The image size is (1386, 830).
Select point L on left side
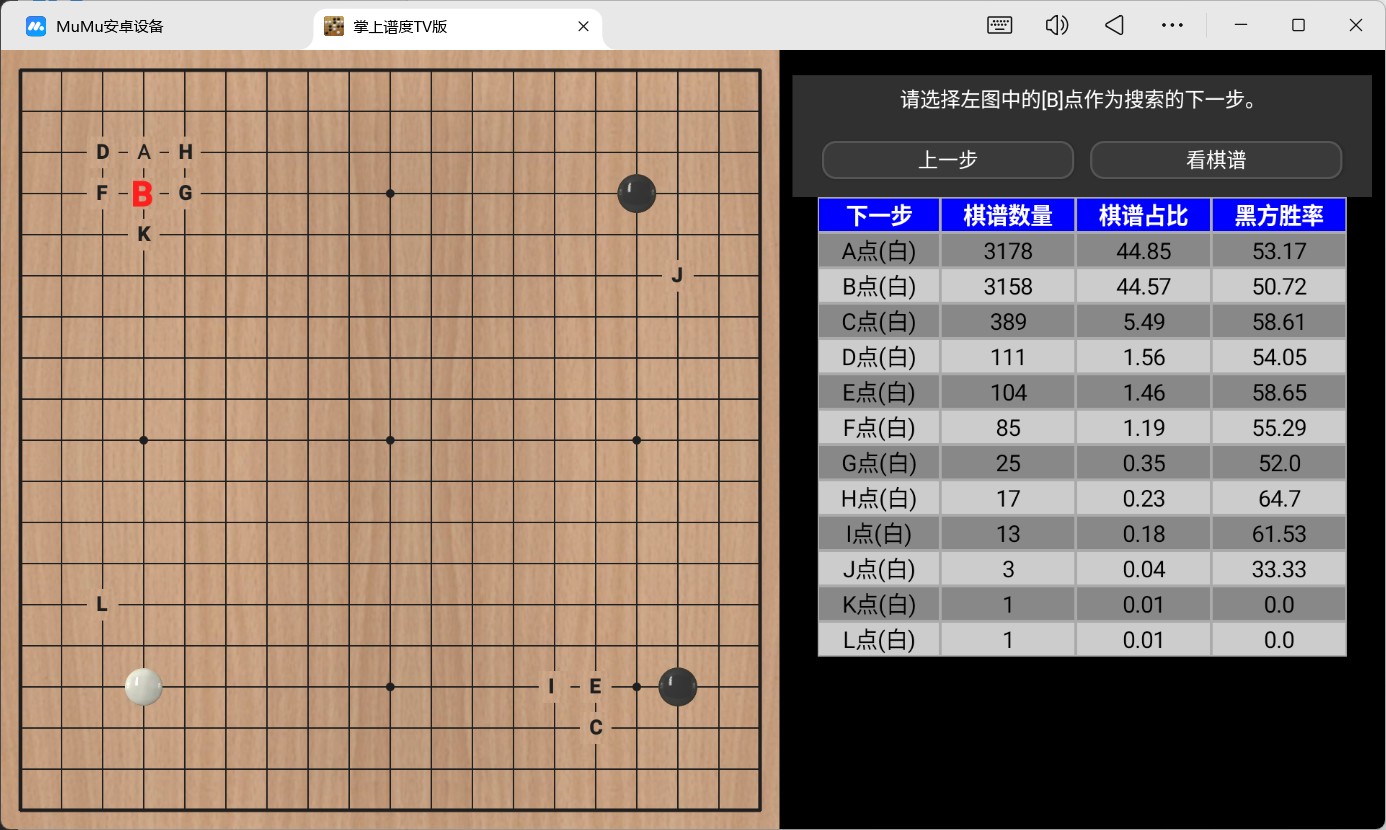(x=102, y=604)
